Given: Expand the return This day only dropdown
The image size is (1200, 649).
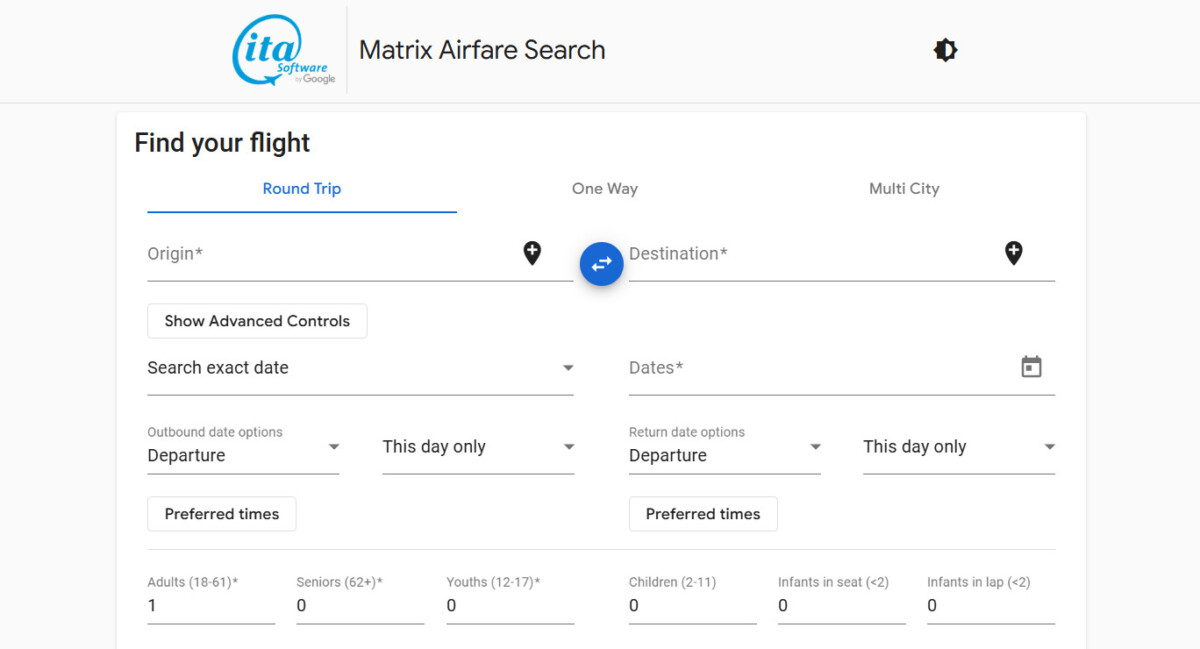Looking at the screenshot, I should 959,447.
